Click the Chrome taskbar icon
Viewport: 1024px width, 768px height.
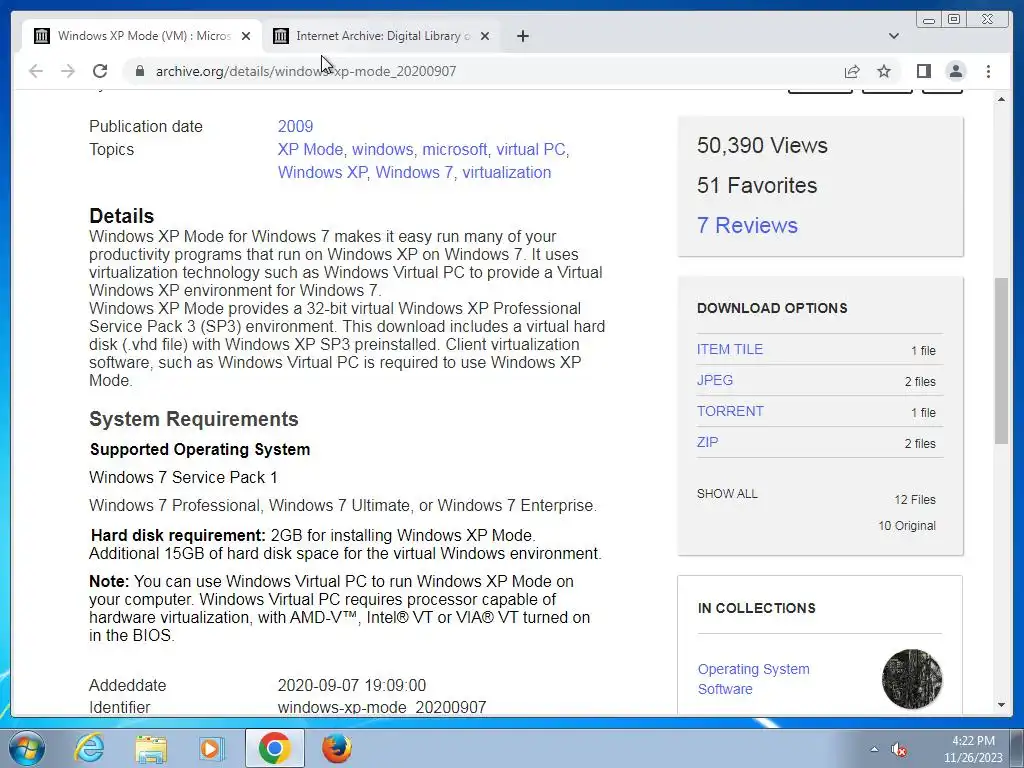coord(274,748)
